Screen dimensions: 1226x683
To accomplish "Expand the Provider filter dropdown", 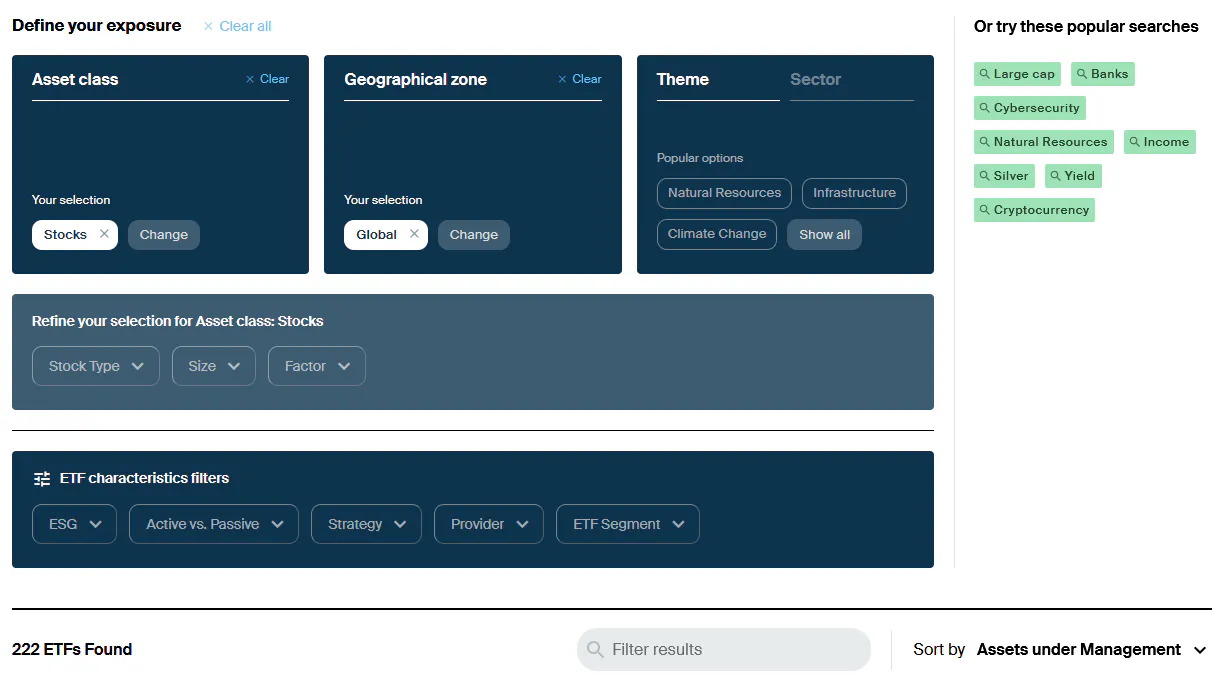I will [x=488, y=523].
